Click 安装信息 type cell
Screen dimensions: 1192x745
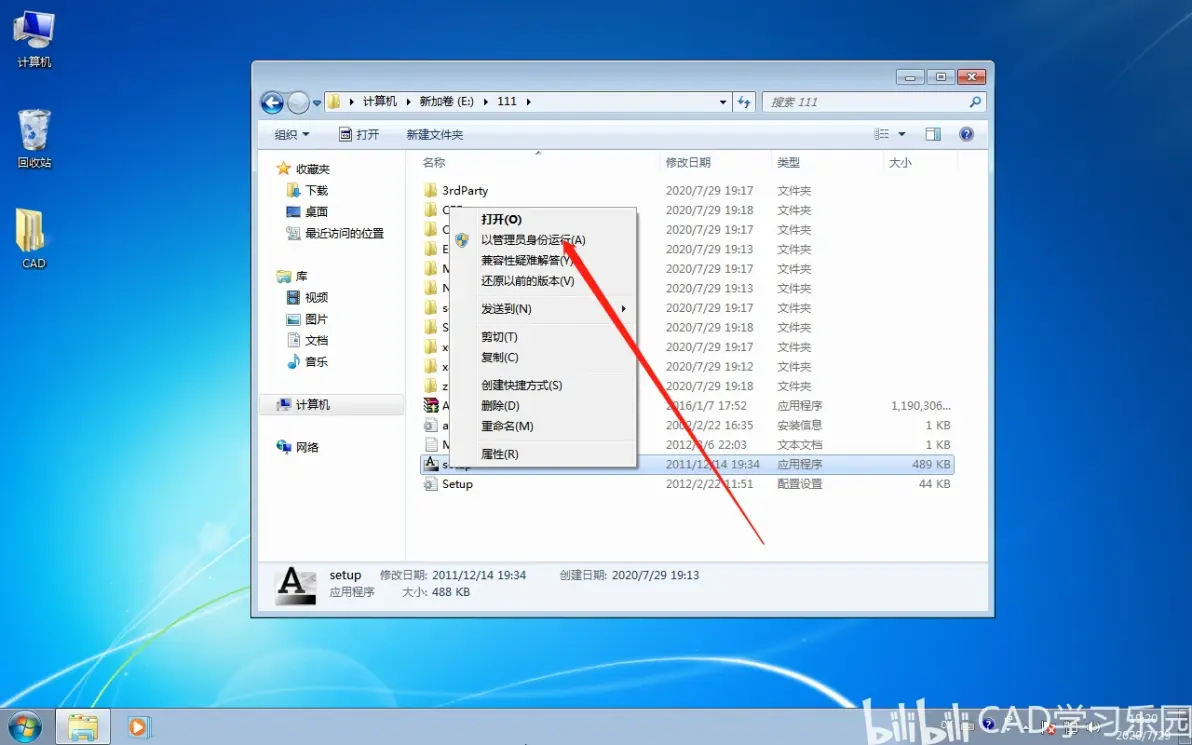point(800,426)
